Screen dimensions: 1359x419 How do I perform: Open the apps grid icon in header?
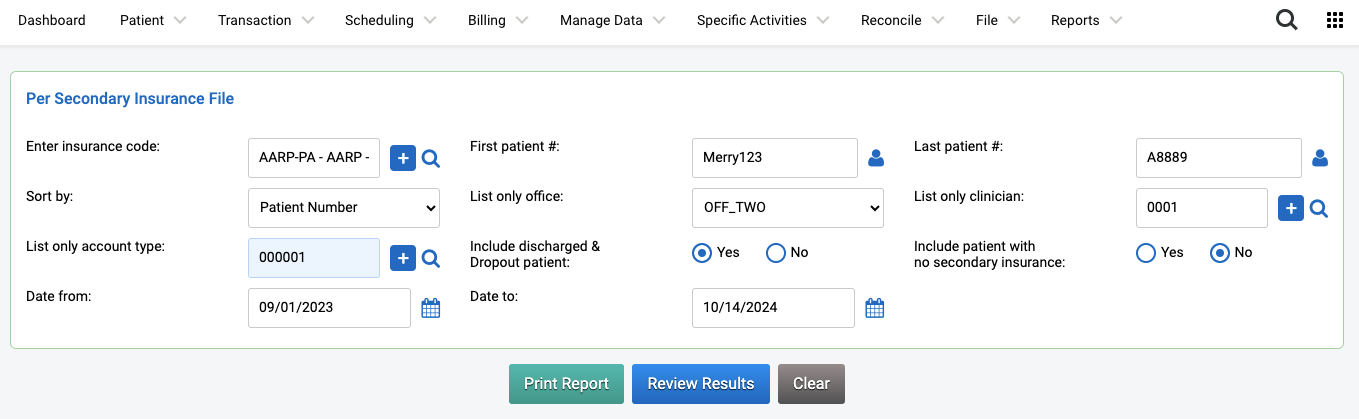tap(1335, 20)
